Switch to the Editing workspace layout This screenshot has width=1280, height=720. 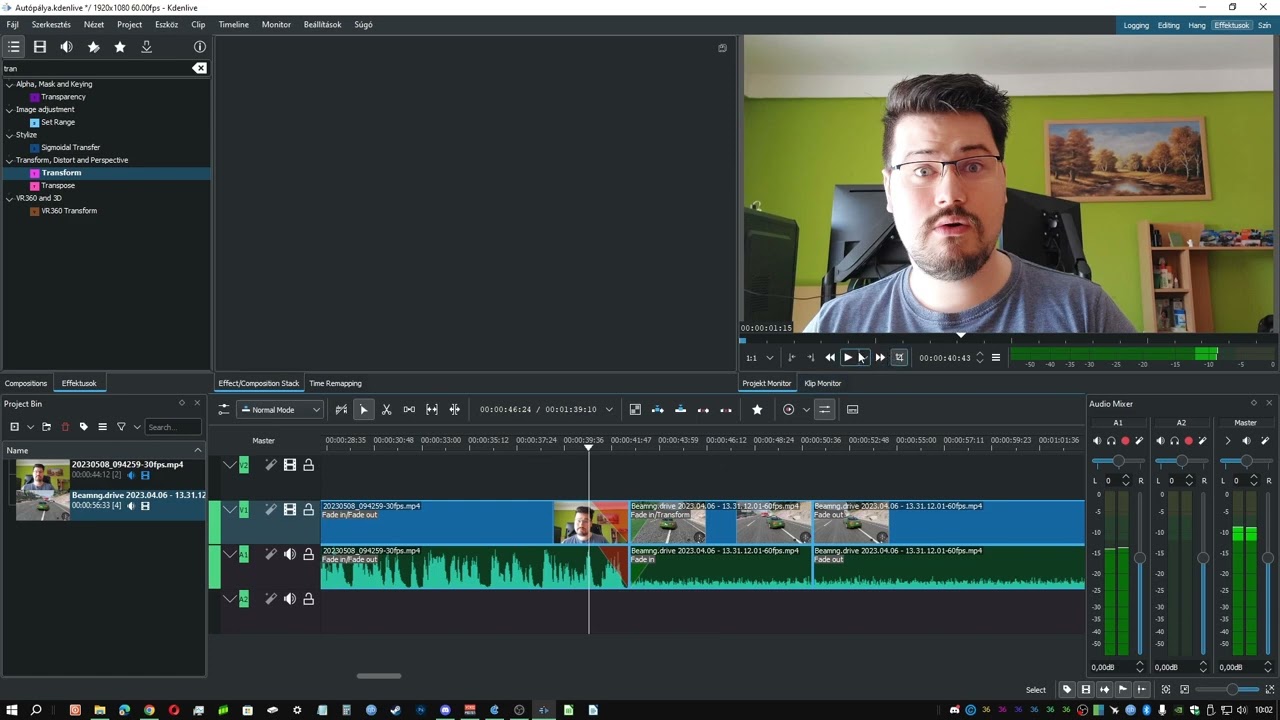(x=1168, y=25)
